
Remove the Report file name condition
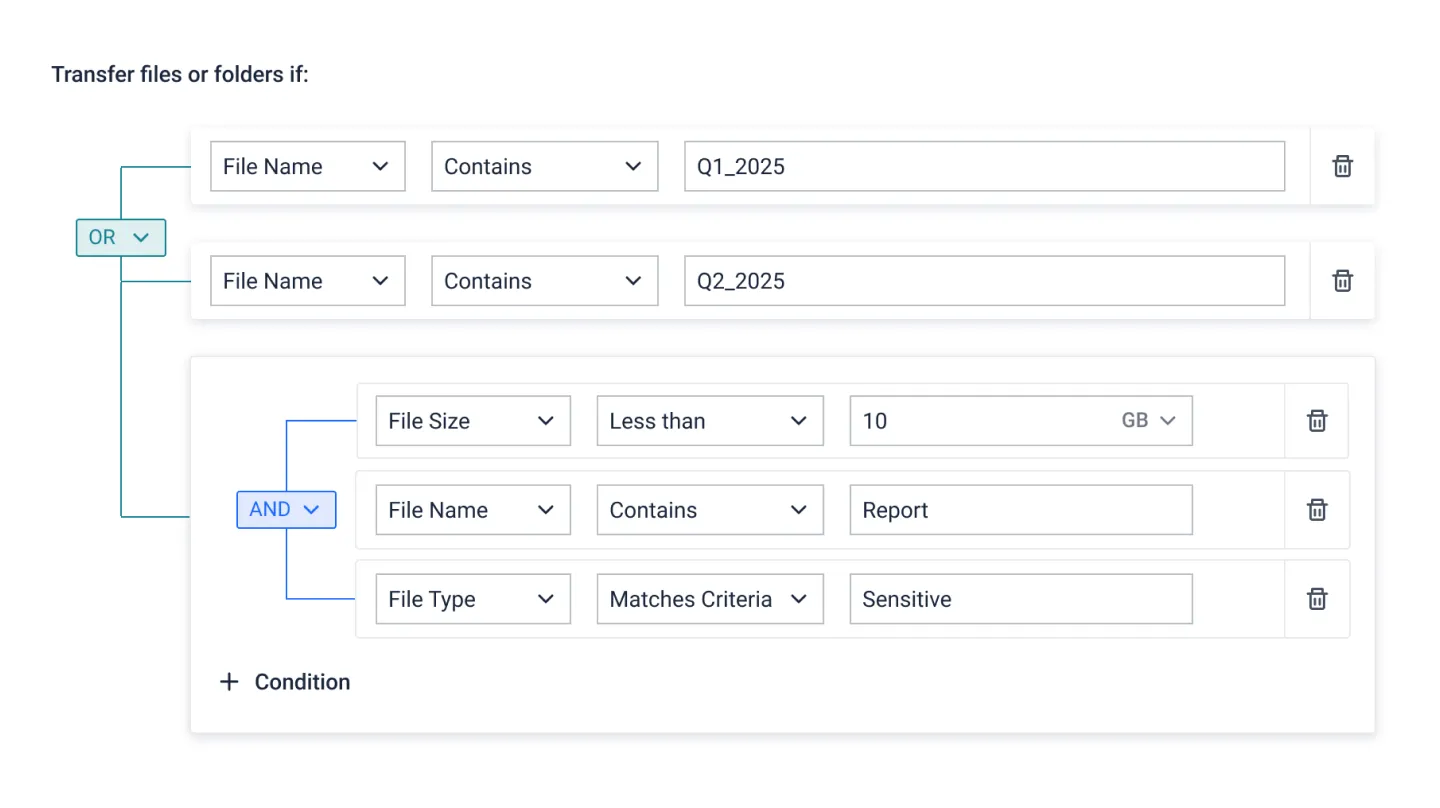click(x=1317, y=510)
